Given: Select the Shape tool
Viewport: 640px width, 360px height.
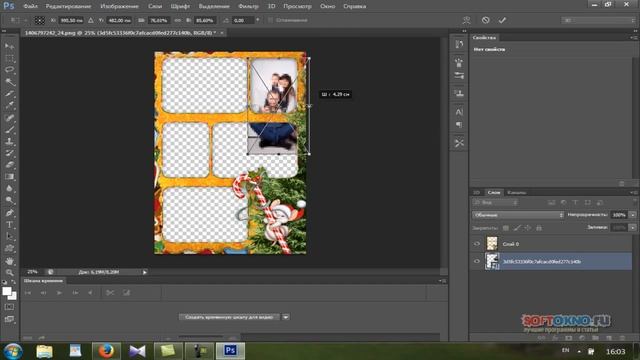Looking at the screenshot, I should (9, 248).
